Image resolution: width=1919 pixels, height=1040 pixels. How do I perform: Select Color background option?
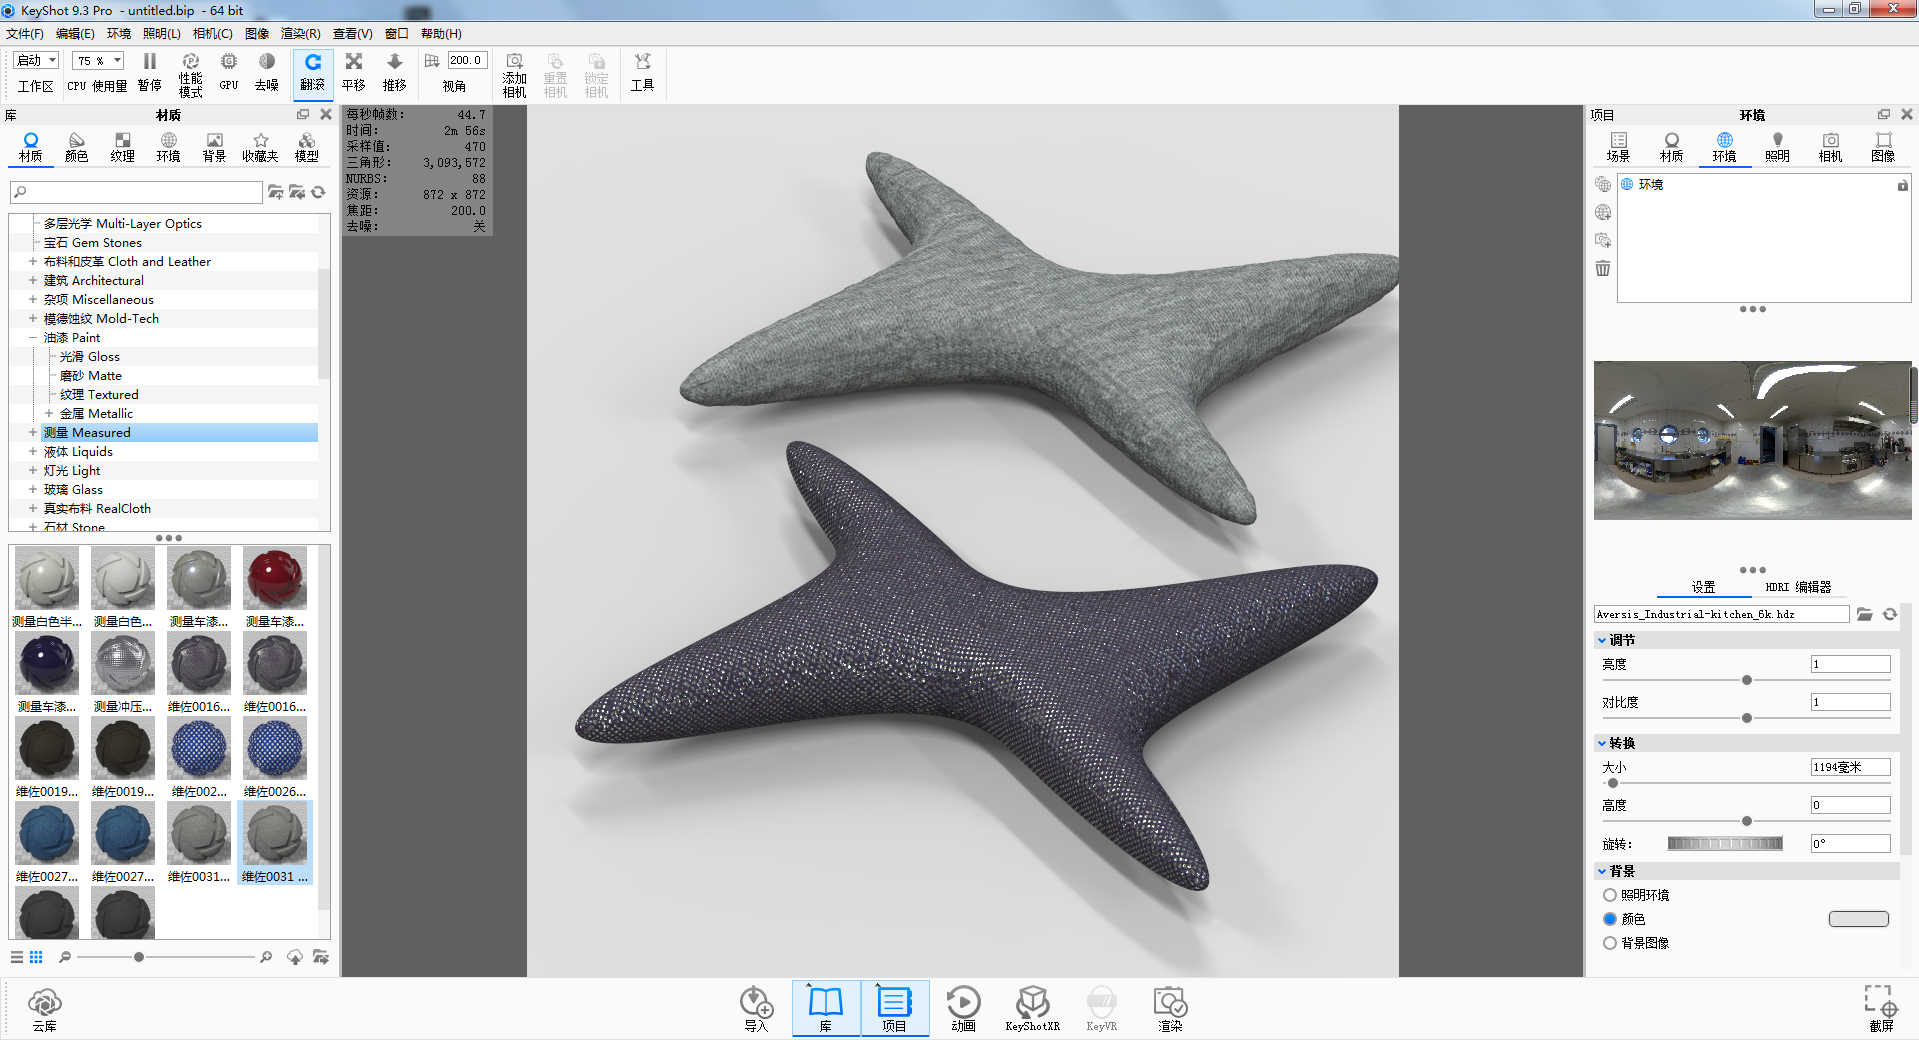(x=1610, y=920)
